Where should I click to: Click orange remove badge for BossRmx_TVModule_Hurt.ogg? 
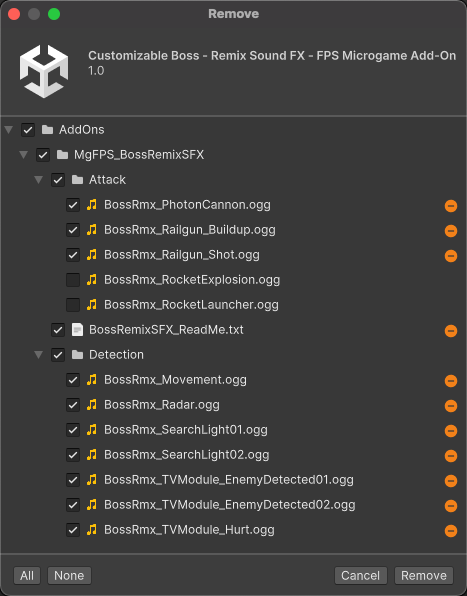tap(451, 531)
